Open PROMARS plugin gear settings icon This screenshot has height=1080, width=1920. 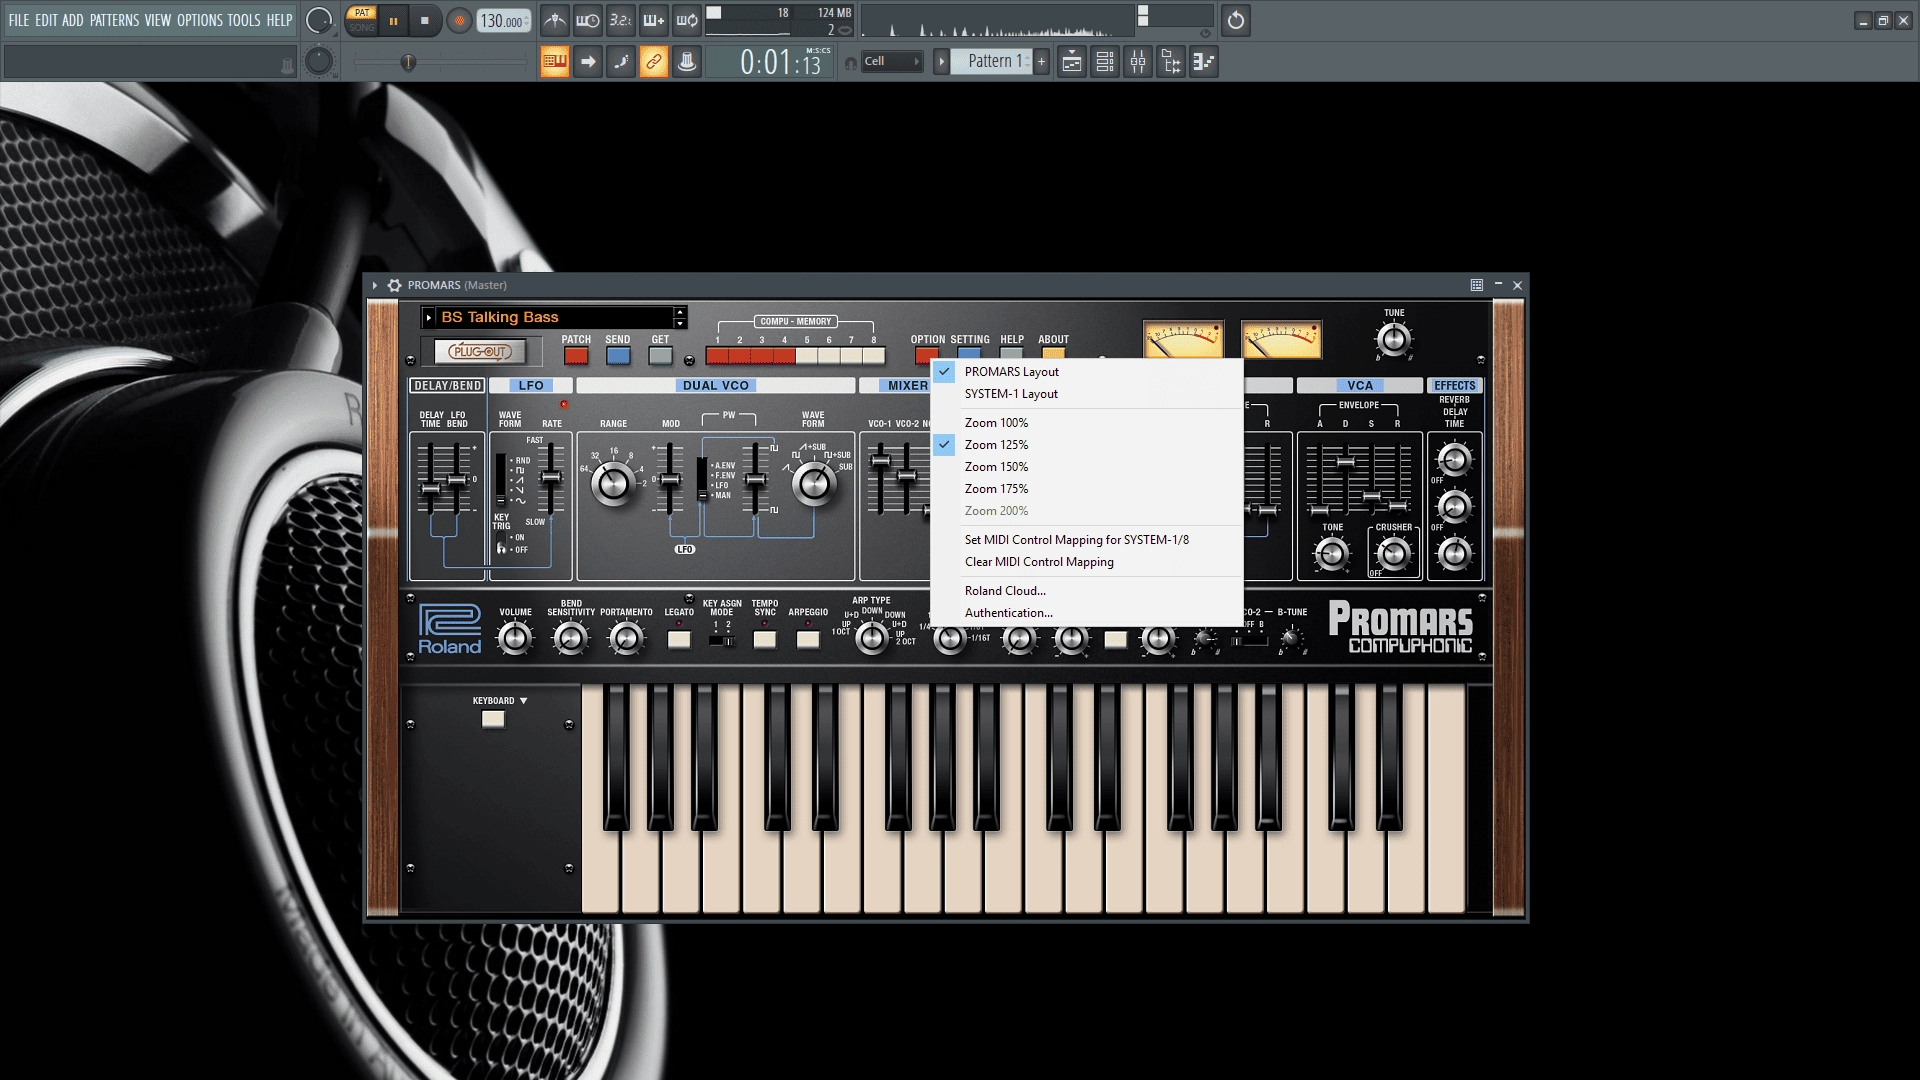coord(395,285)
